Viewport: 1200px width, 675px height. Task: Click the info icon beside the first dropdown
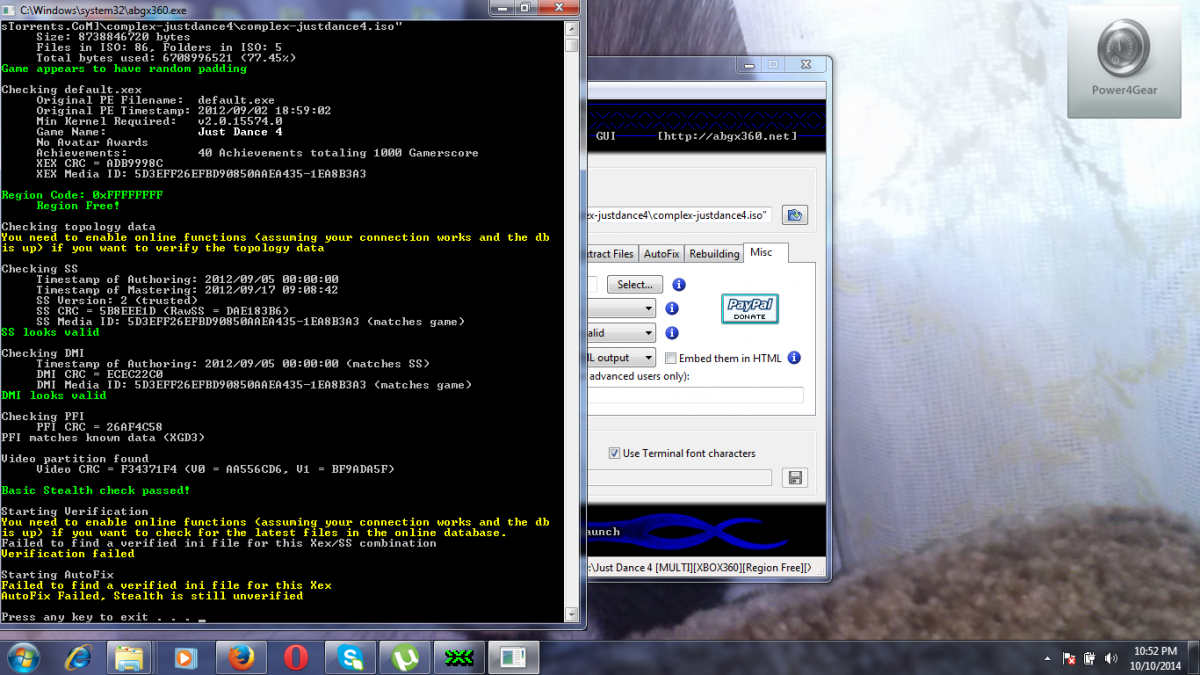tap(672, 309)
